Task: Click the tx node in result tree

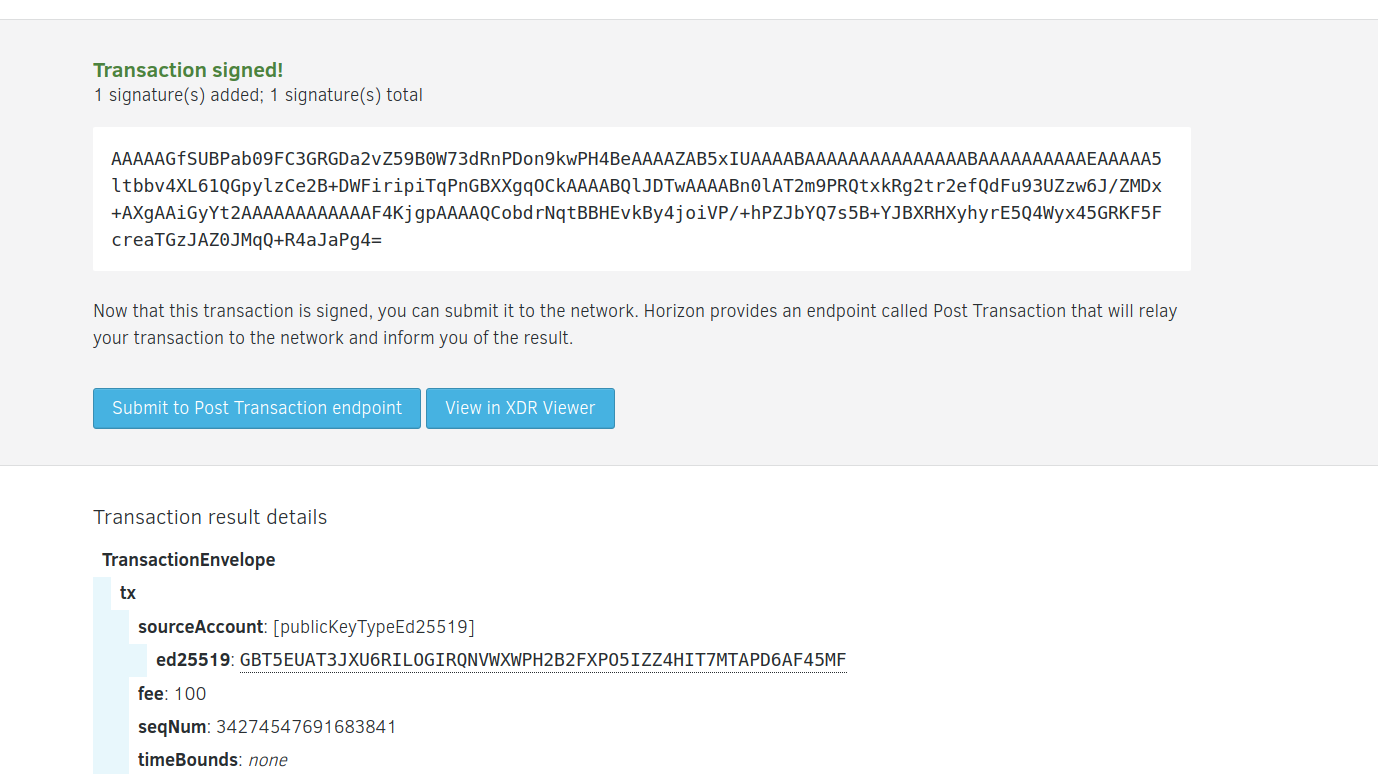Action: 128,593
